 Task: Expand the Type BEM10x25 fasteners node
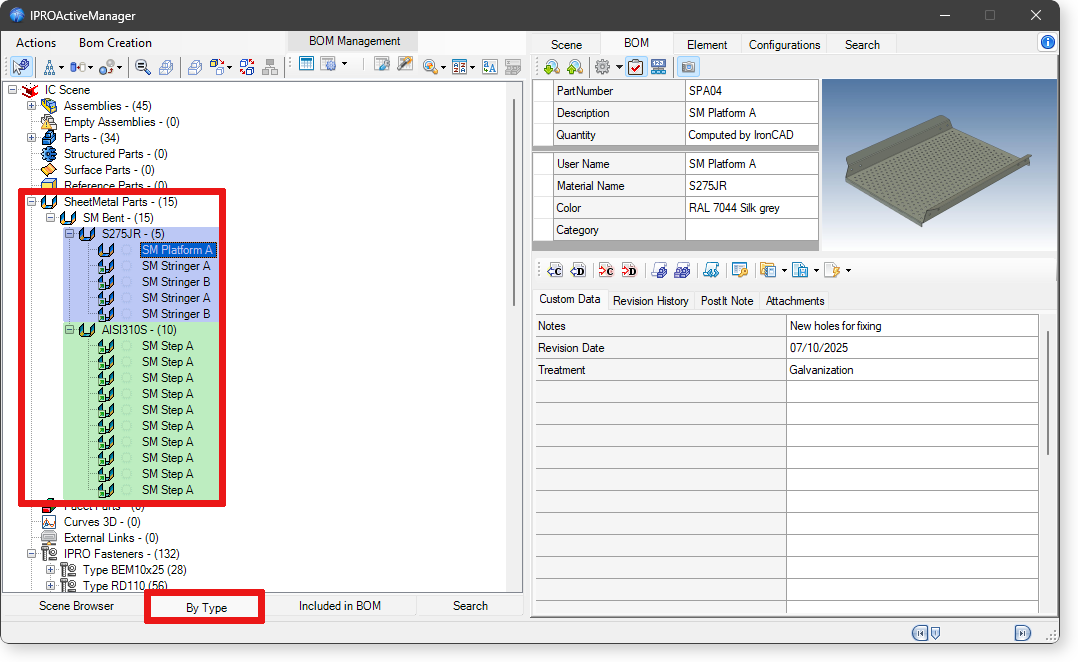(x=51, y=570)
